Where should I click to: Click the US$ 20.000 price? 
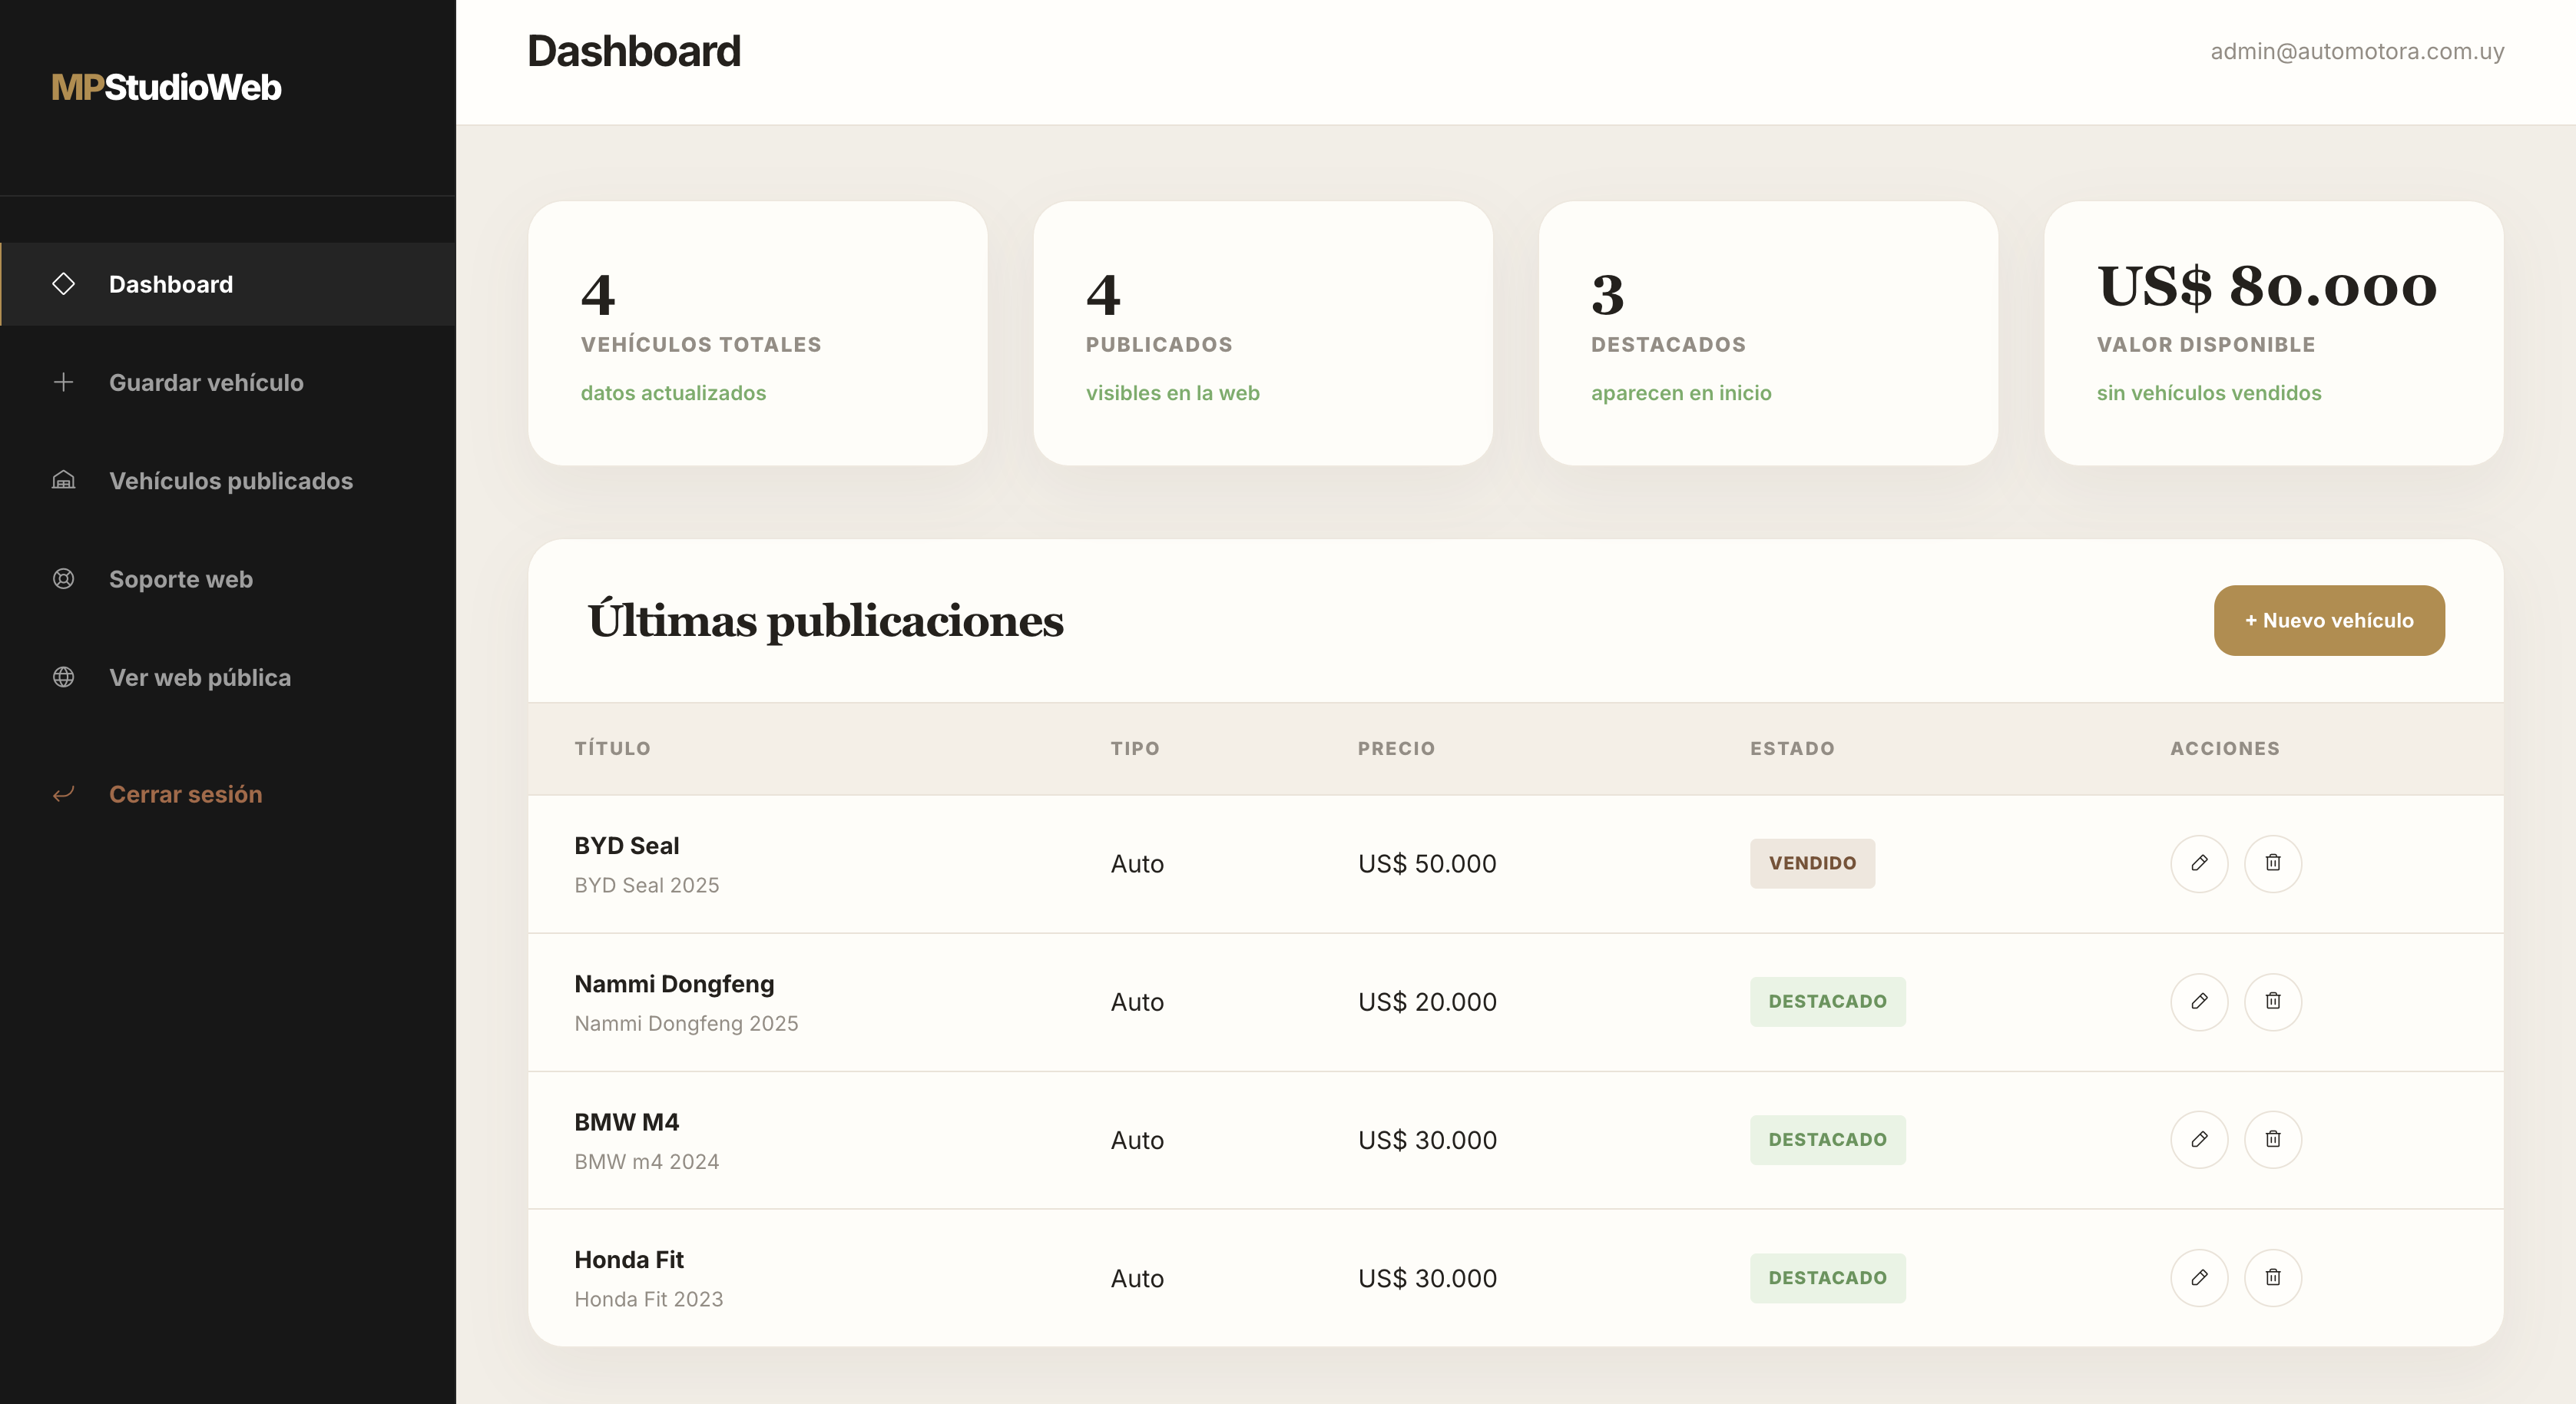pyautogui.click(x=1427, y=1001)
